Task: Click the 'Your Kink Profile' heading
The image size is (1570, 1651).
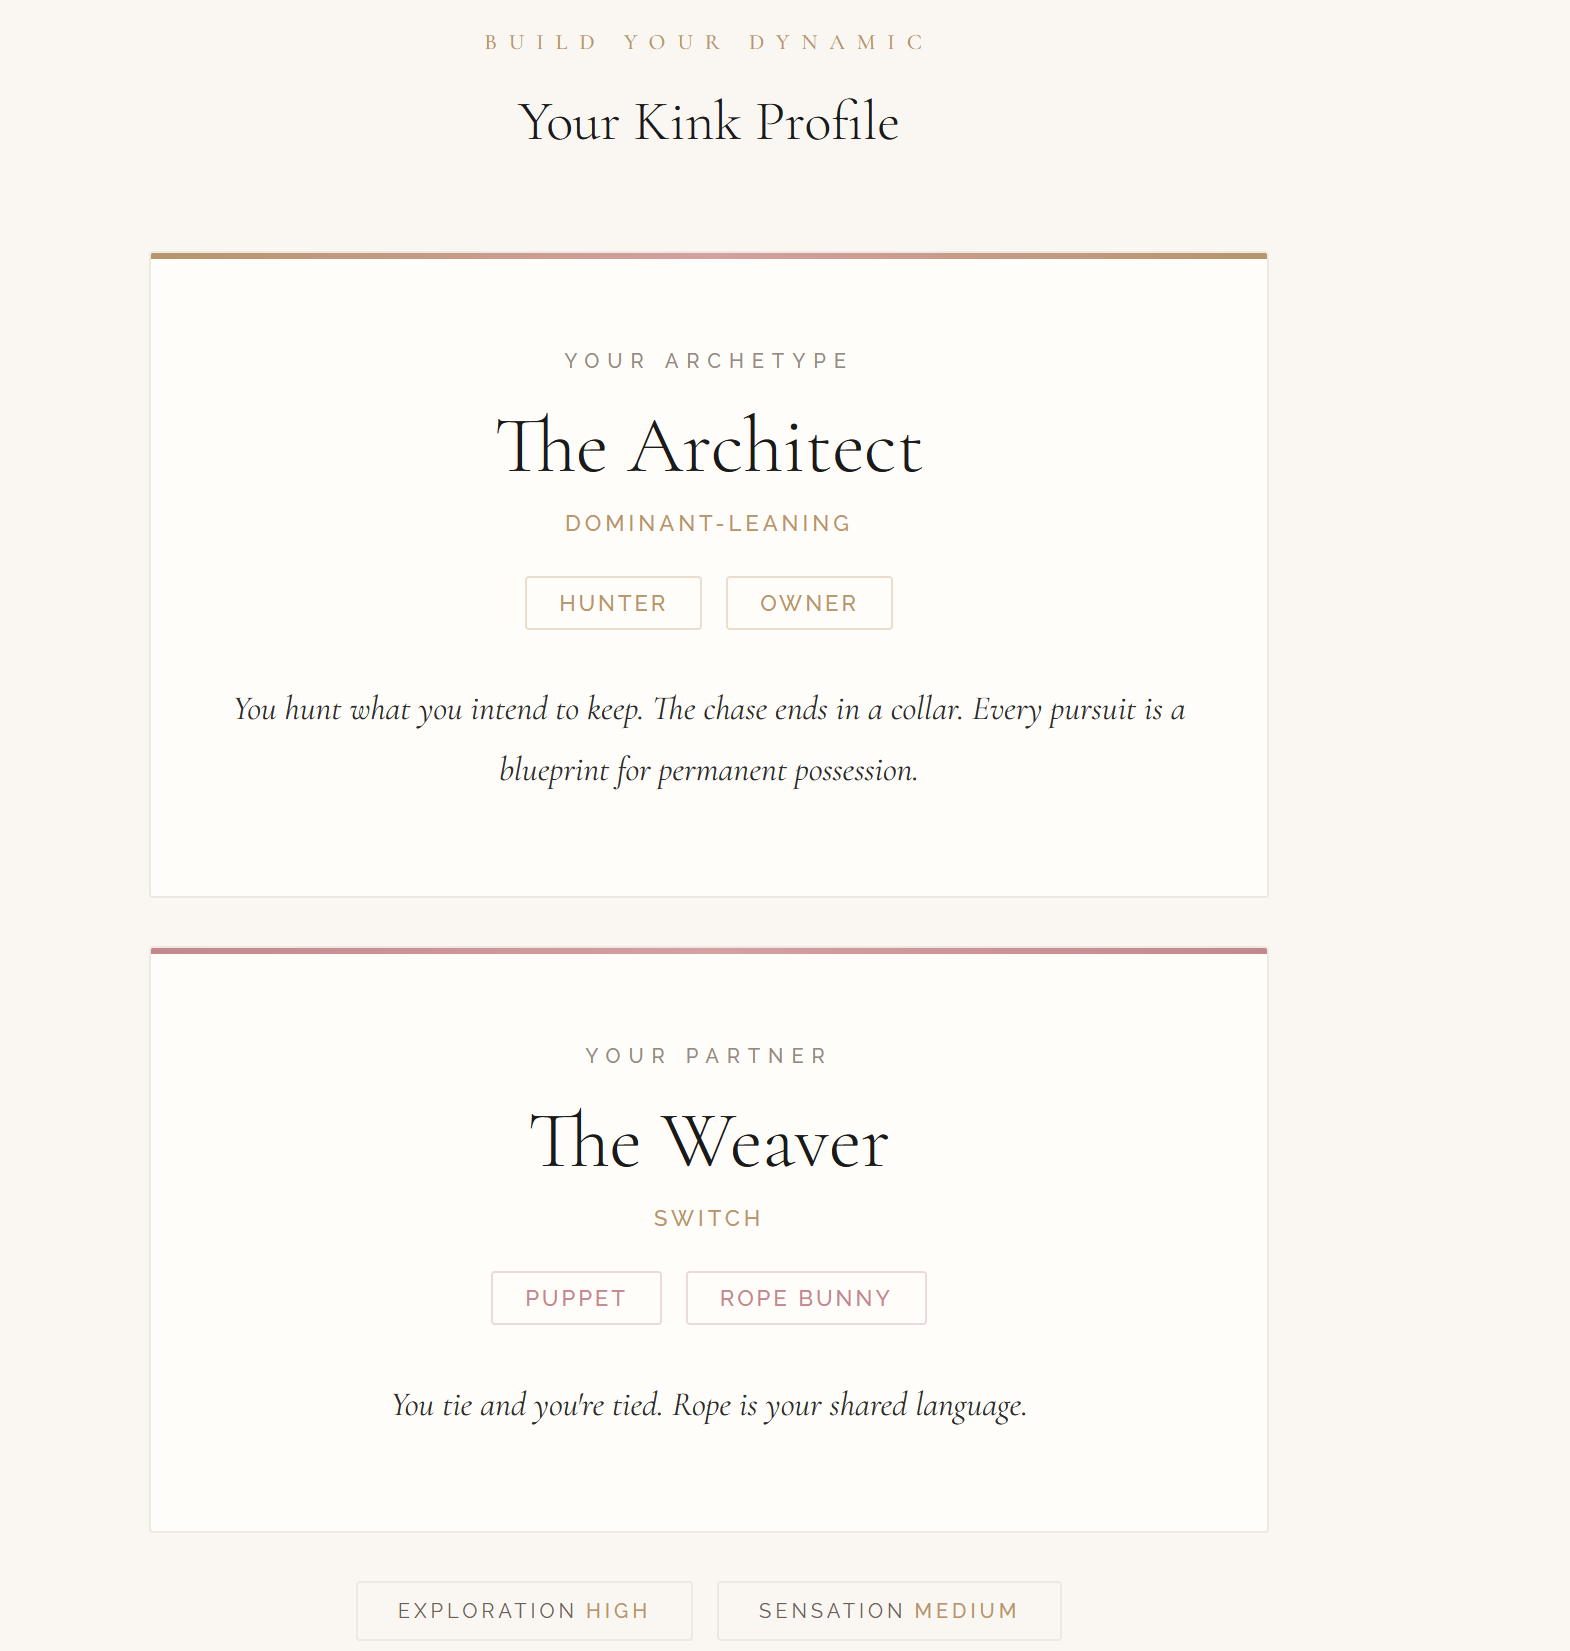Action: (708, 122)
